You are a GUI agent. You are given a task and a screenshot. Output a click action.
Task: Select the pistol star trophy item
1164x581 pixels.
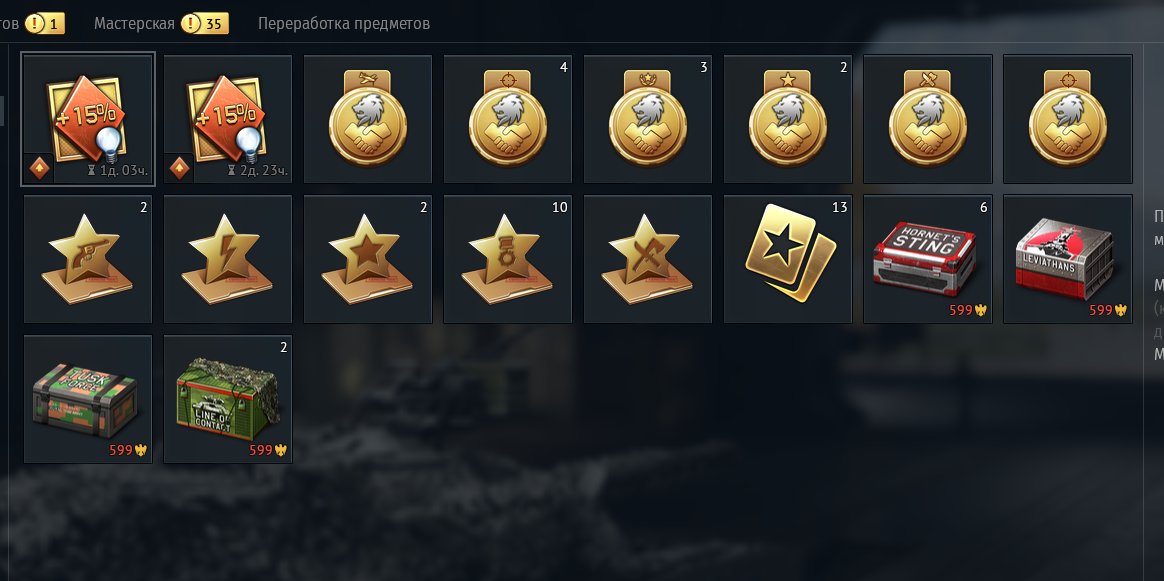point(88,259)
